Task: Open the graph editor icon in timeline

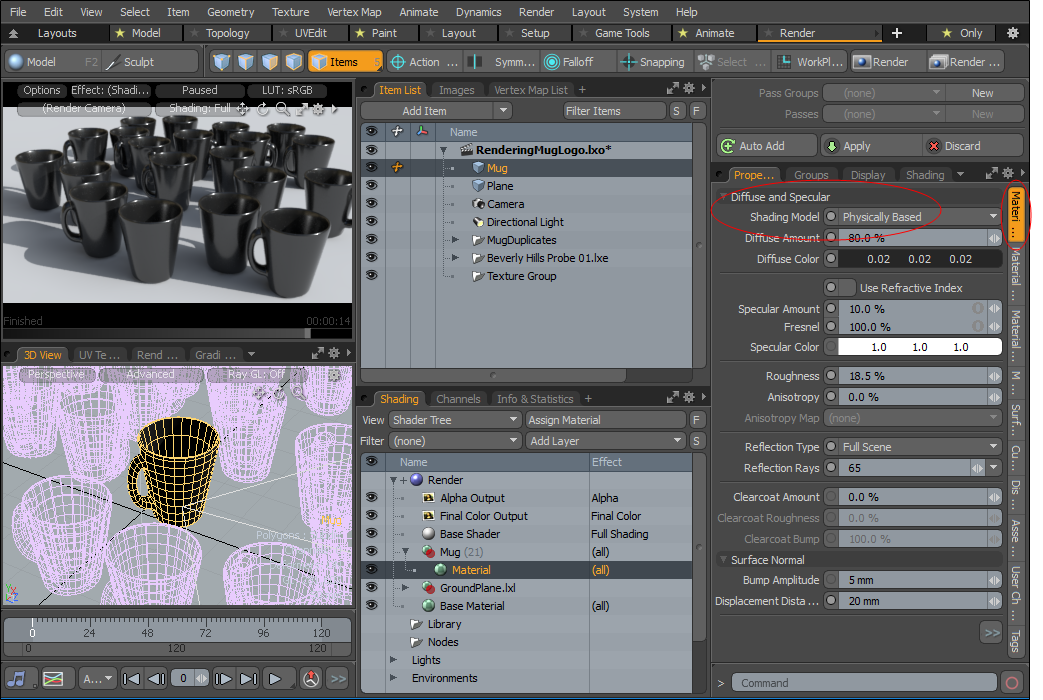Action: [x=55, y=678]
